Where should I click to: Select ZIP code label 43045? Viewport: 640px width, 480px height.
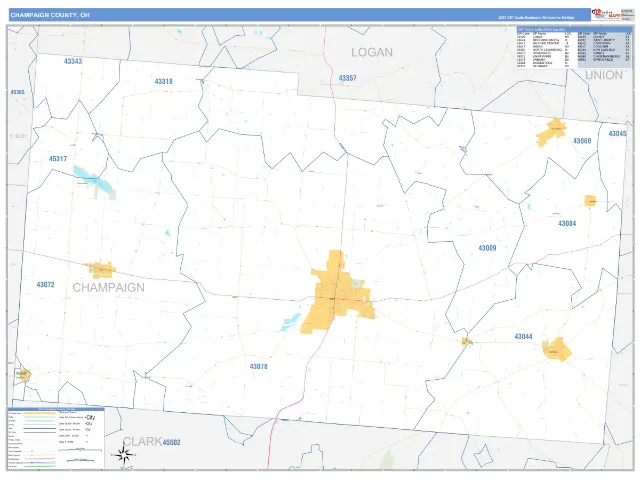click(617, 133)
